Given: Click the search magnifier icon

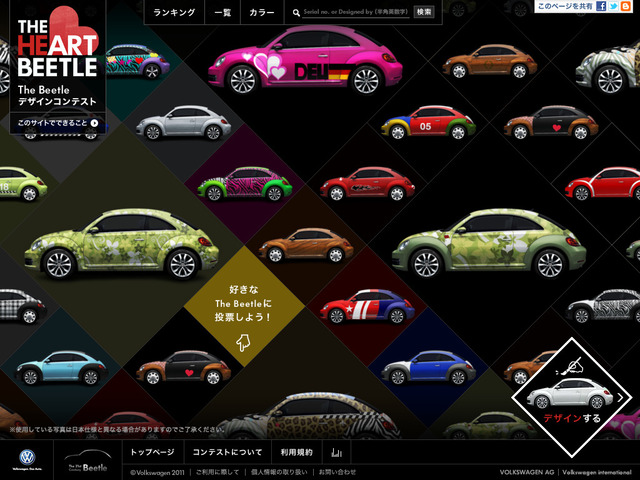Looking at the screenshot, I should [296, 13].
